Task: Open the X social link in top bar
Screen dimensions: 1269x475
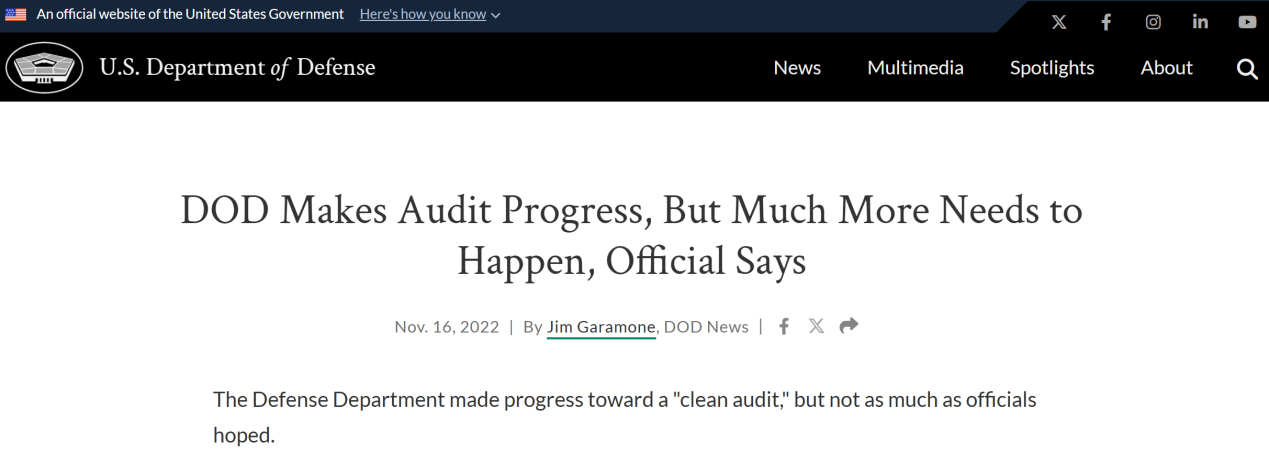Action: (1060, 23)
